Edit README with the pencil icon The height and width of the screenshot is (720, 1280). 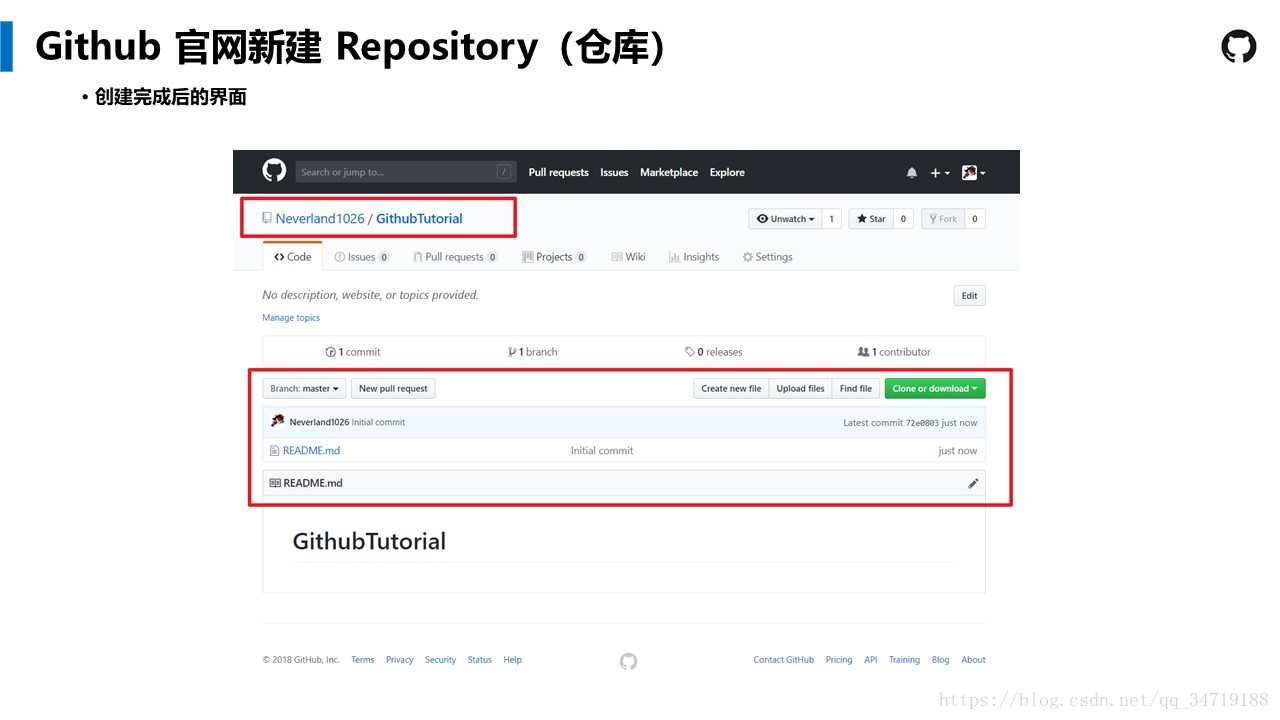coord(973,483)
